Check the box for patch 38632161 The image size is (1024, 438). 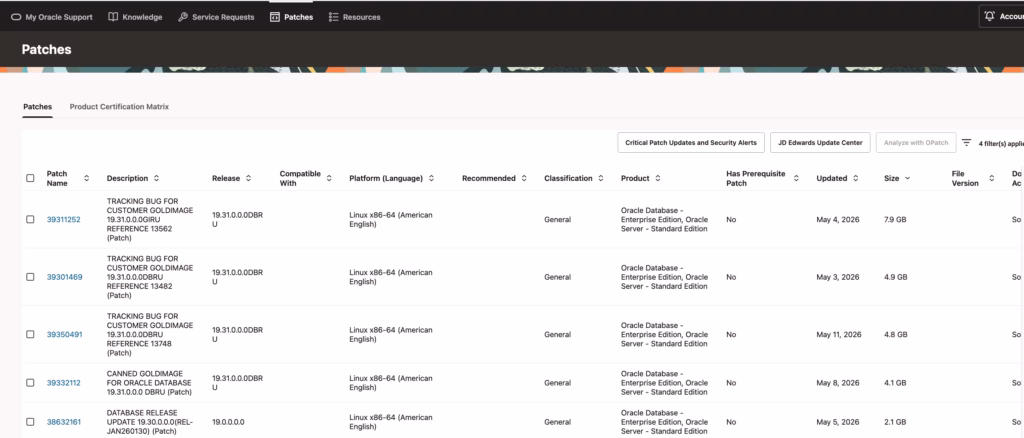(30, 422)
